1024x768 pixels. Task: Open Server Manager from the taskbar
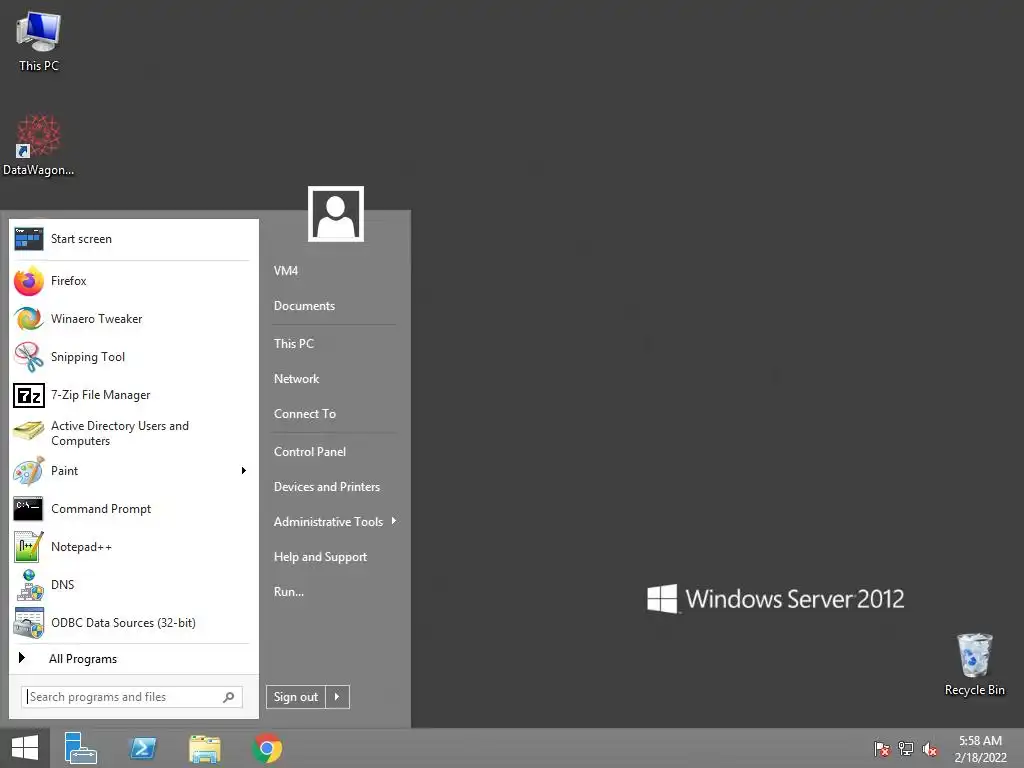coord(80,748)
